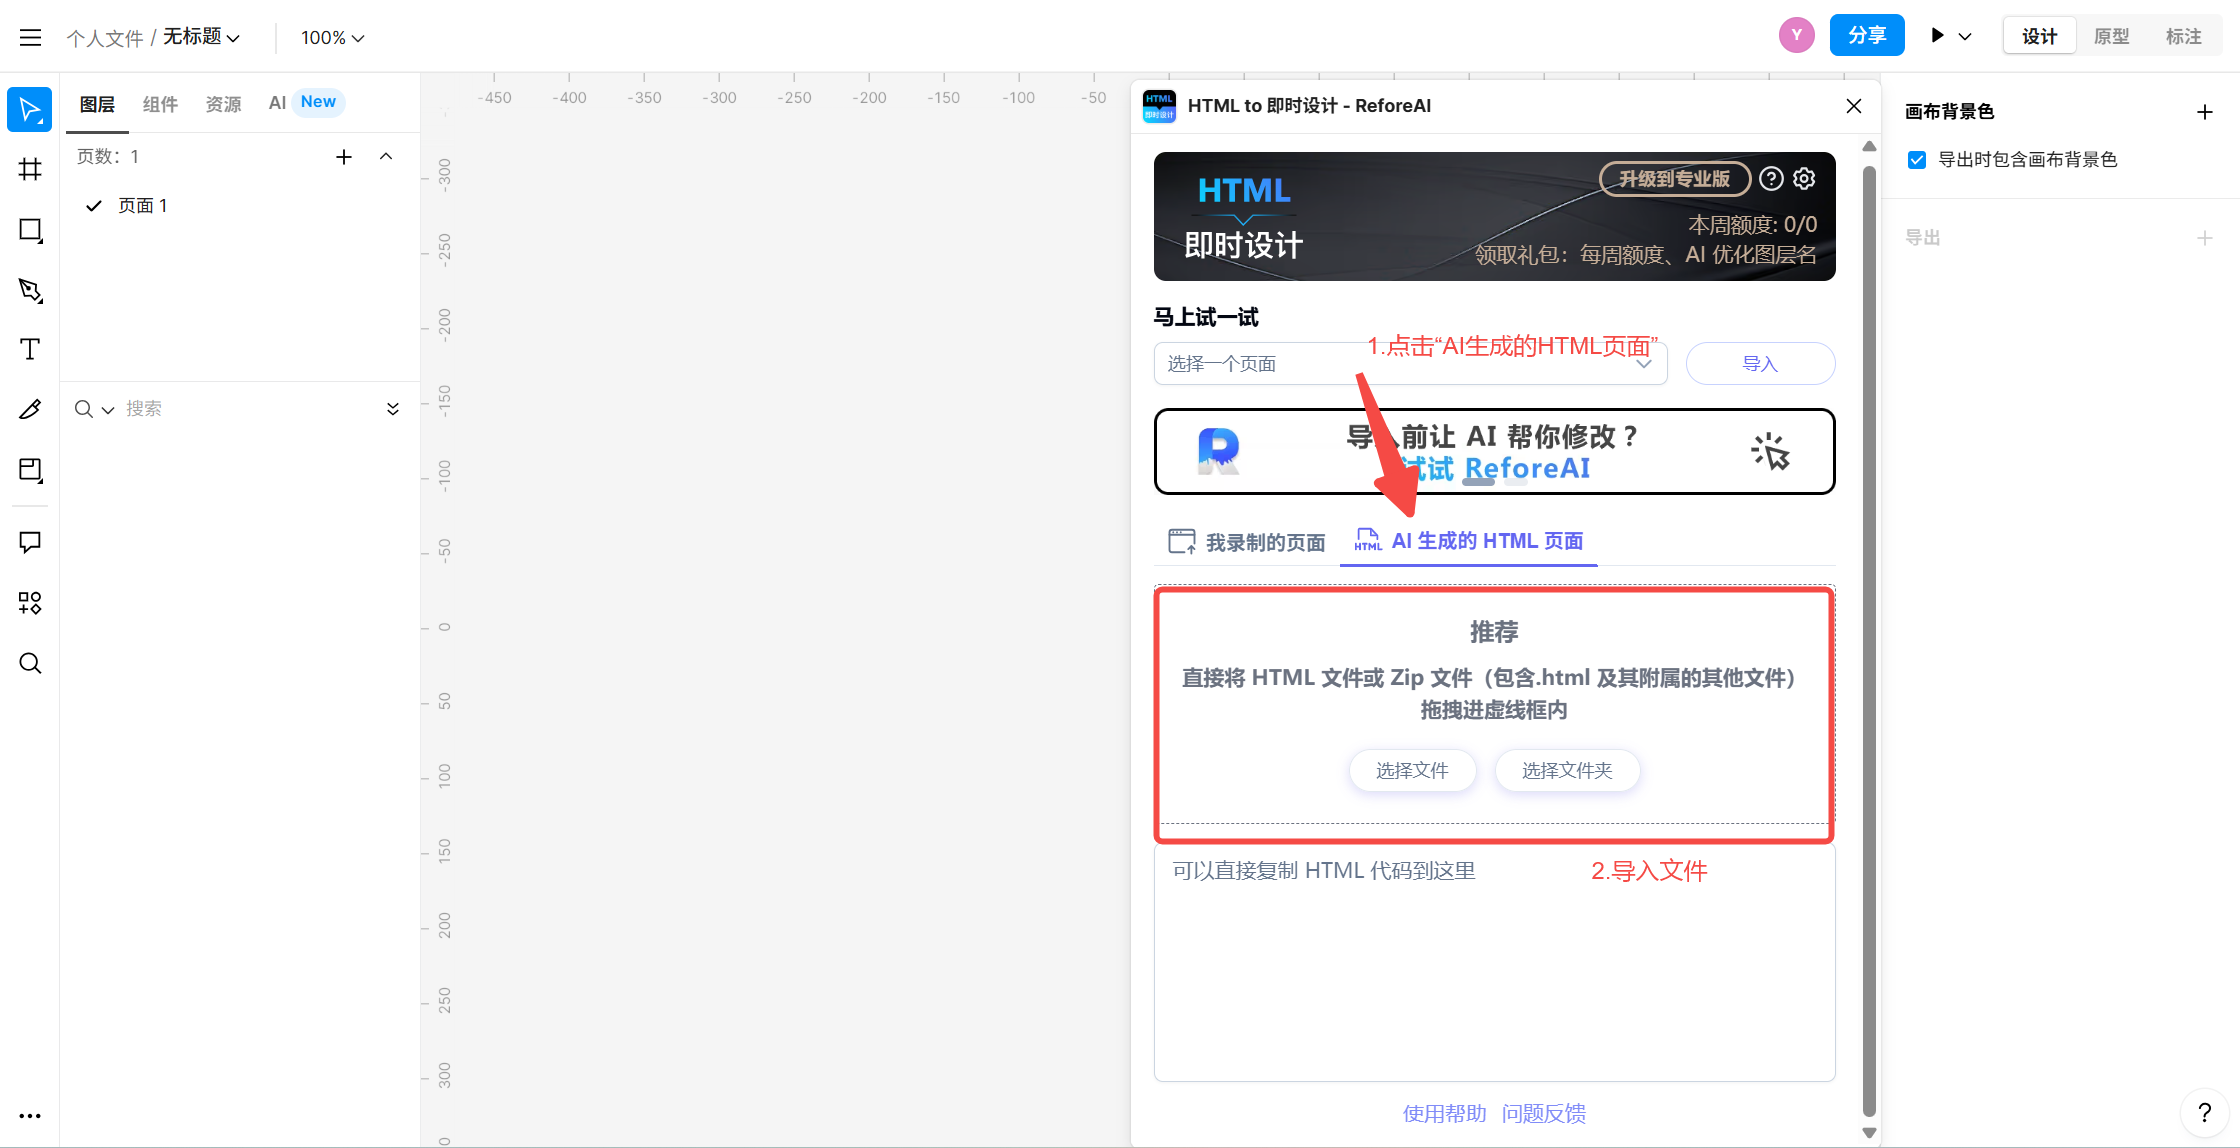Collapse the pages list chevron

pos(386,157)
